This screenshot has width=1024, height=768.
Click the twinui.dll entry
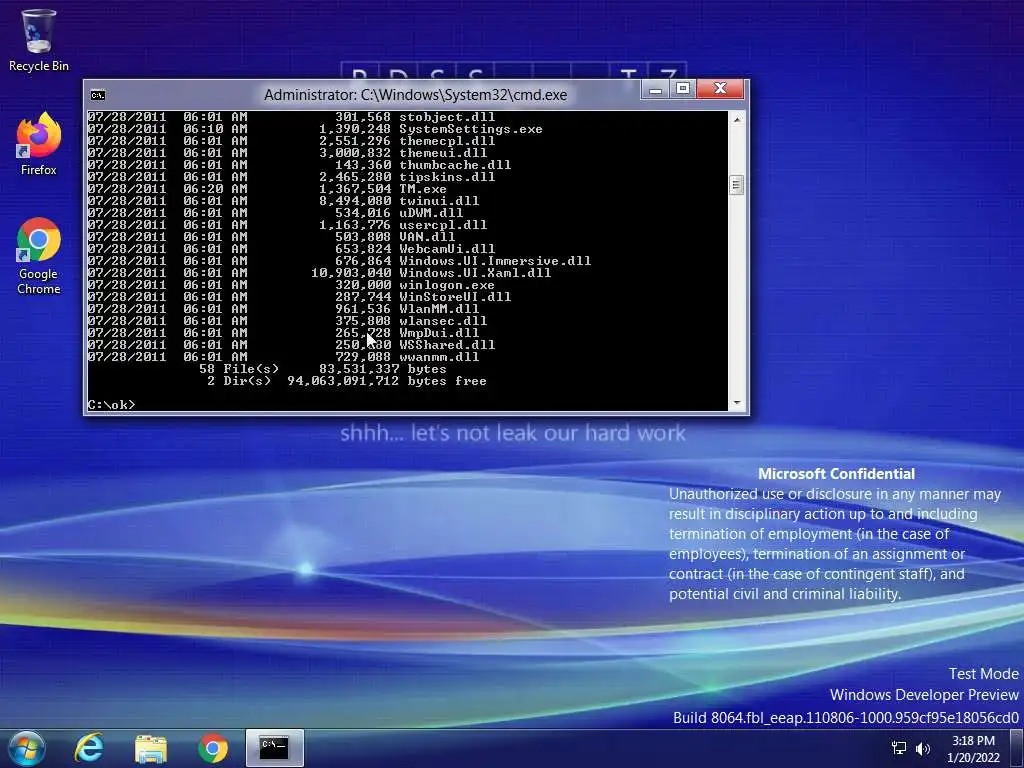pos(440,201)
